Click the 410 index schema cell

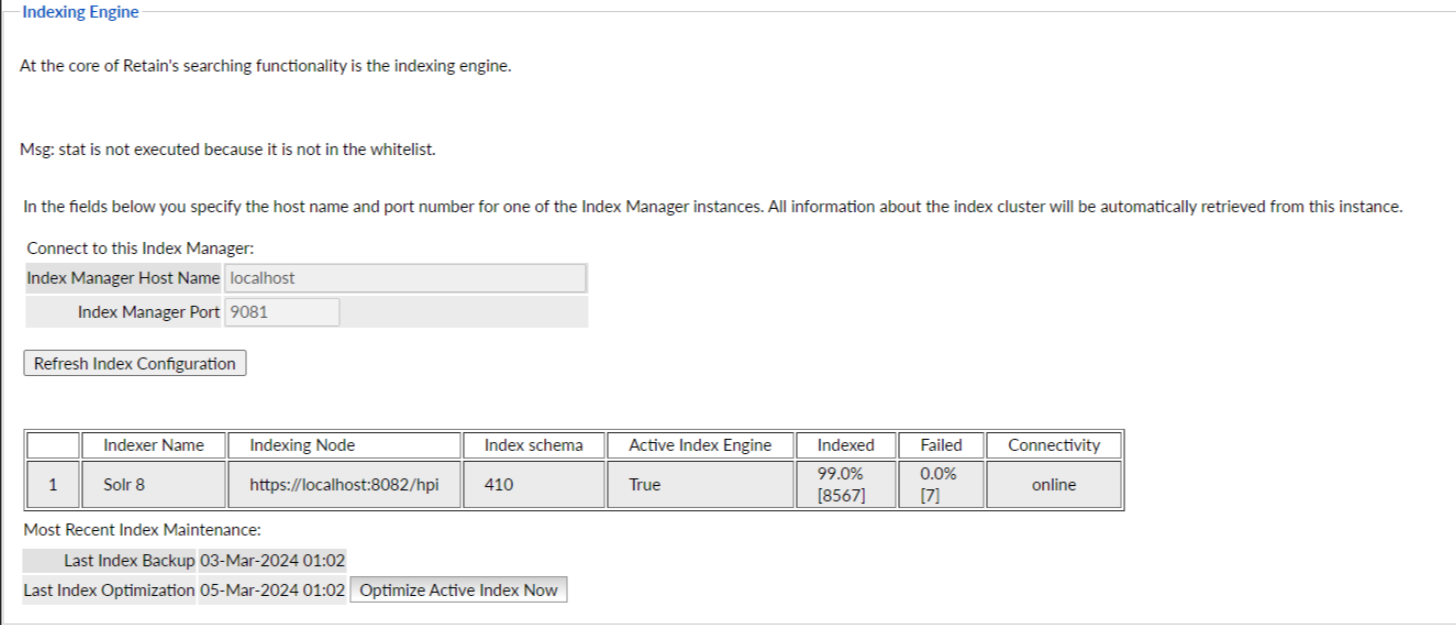point(498,485)
